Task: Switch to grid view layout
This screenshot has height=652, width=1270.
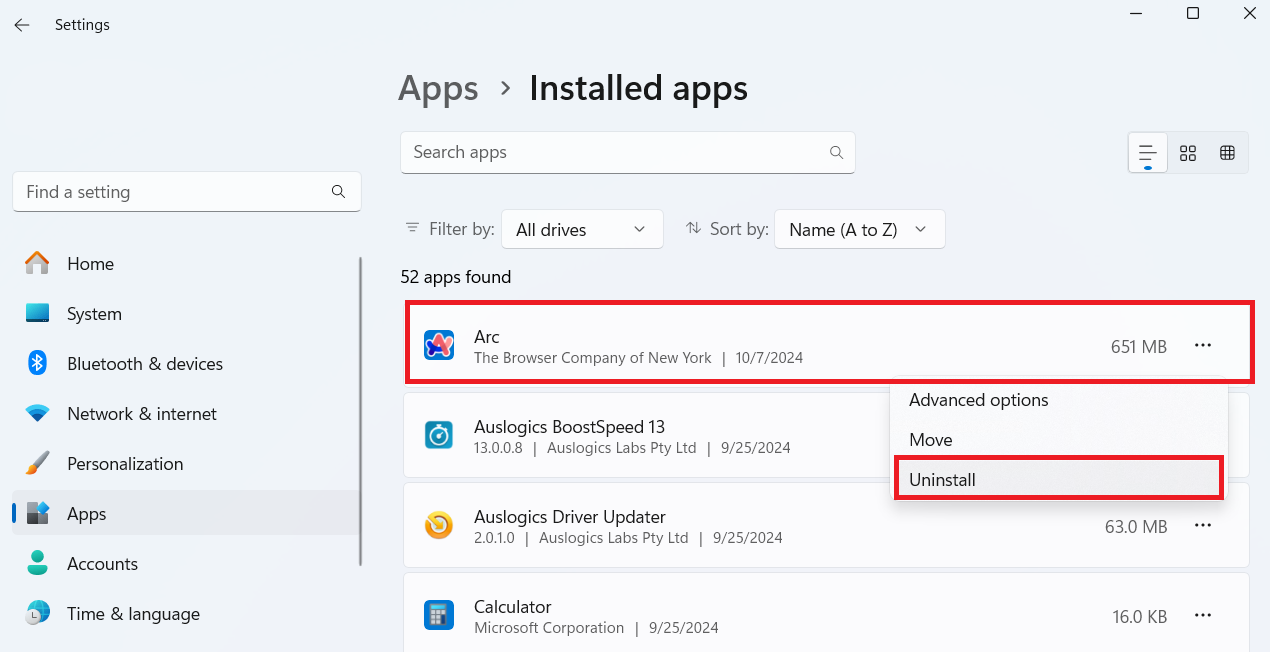Action: pyautogui.click(x=1188, y=153)
